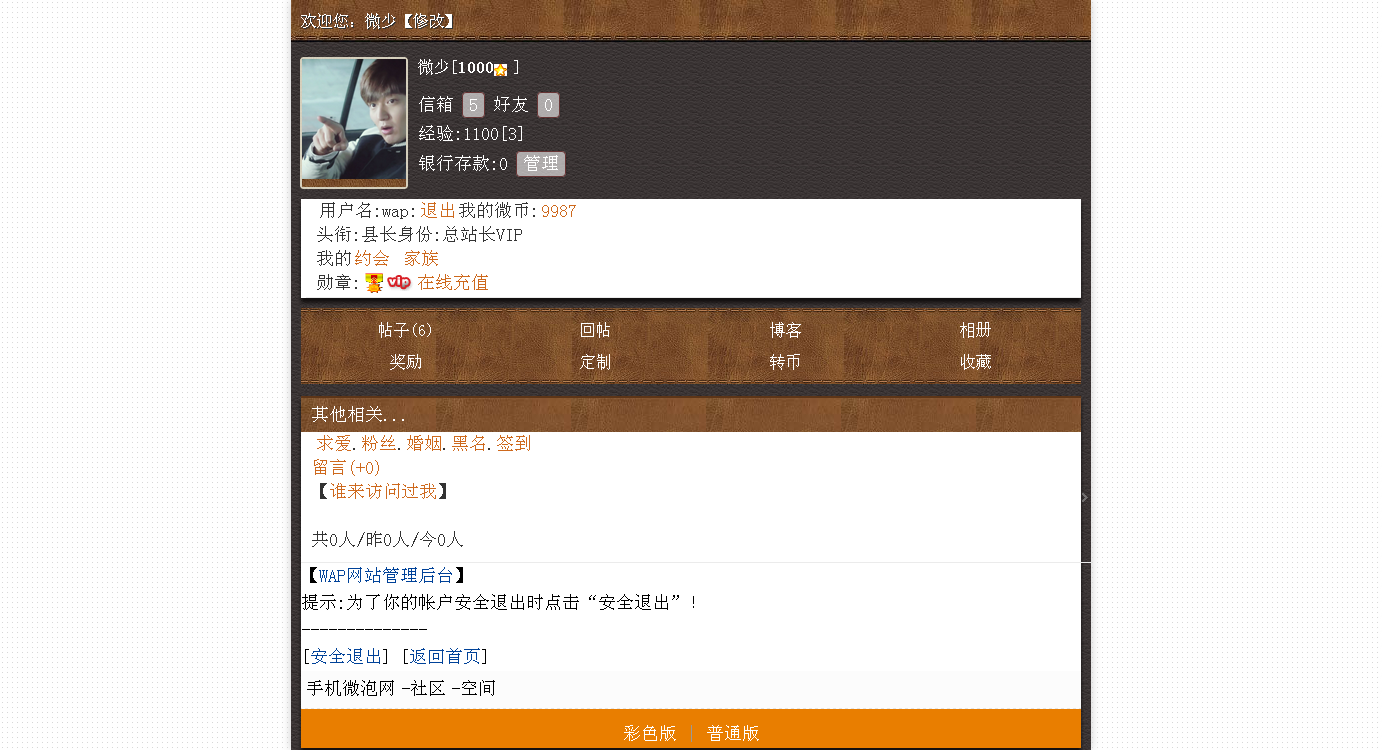Click the 退出 logout link
Screen dimensions: 1382x750
(x=438, y=211)
